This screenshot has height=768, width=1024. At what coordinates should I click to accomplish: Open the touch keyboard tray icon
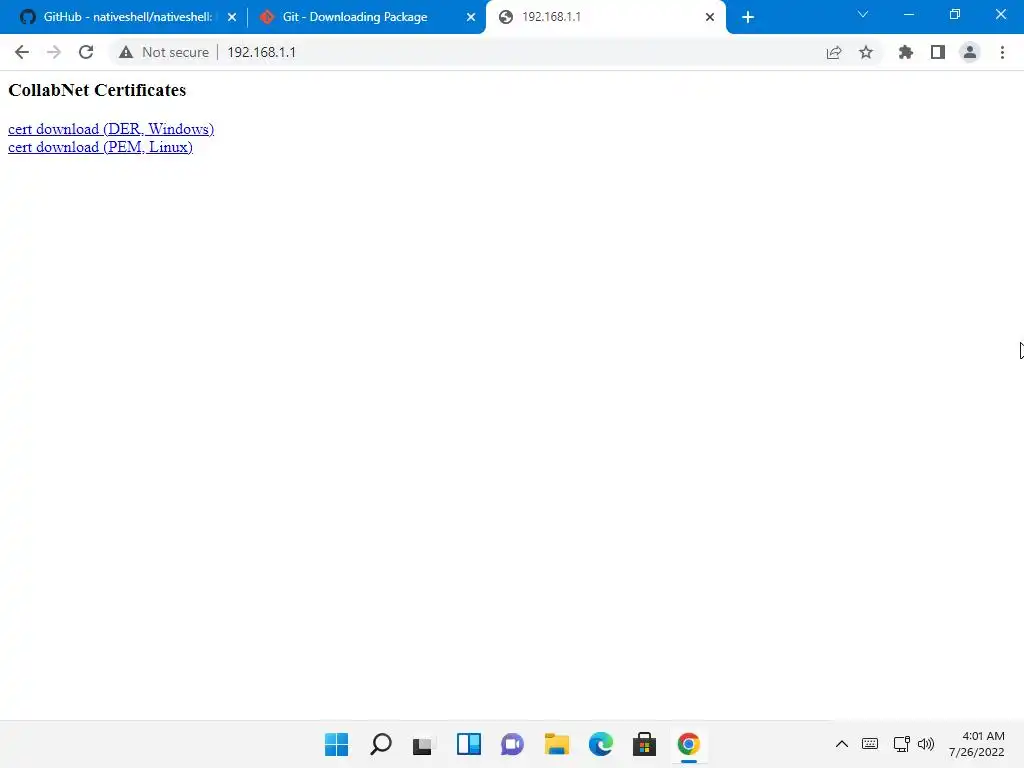(x=870, y=744)
